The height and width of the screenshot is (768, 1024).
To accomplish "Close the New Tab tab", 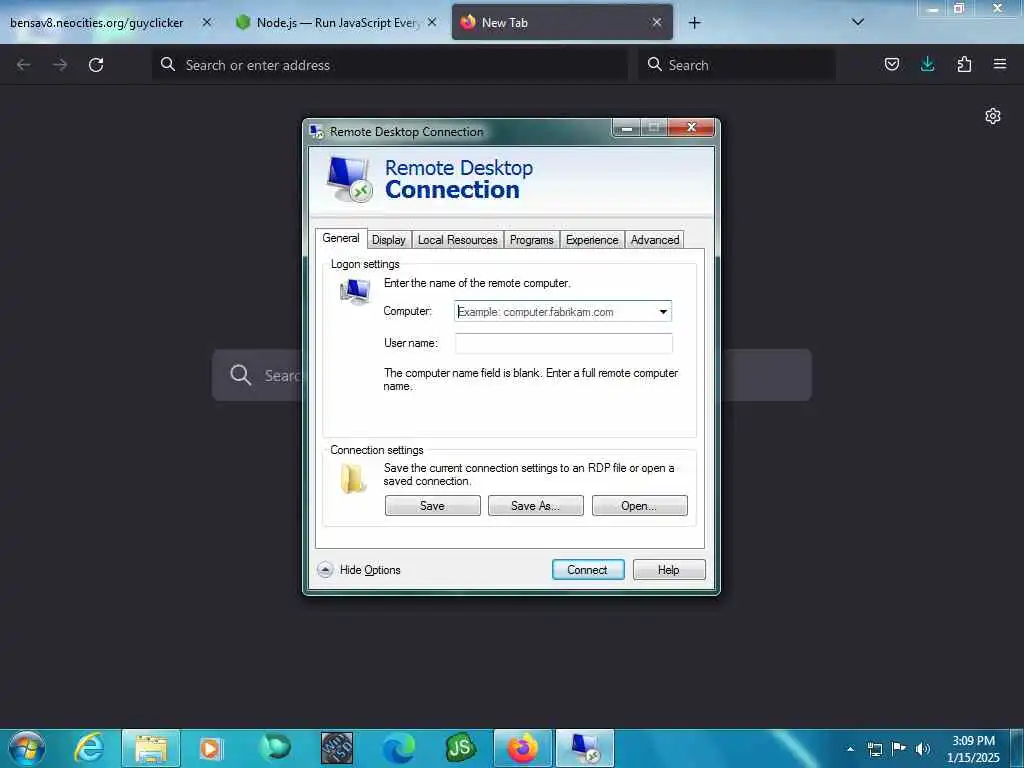I will click(656, 22).
